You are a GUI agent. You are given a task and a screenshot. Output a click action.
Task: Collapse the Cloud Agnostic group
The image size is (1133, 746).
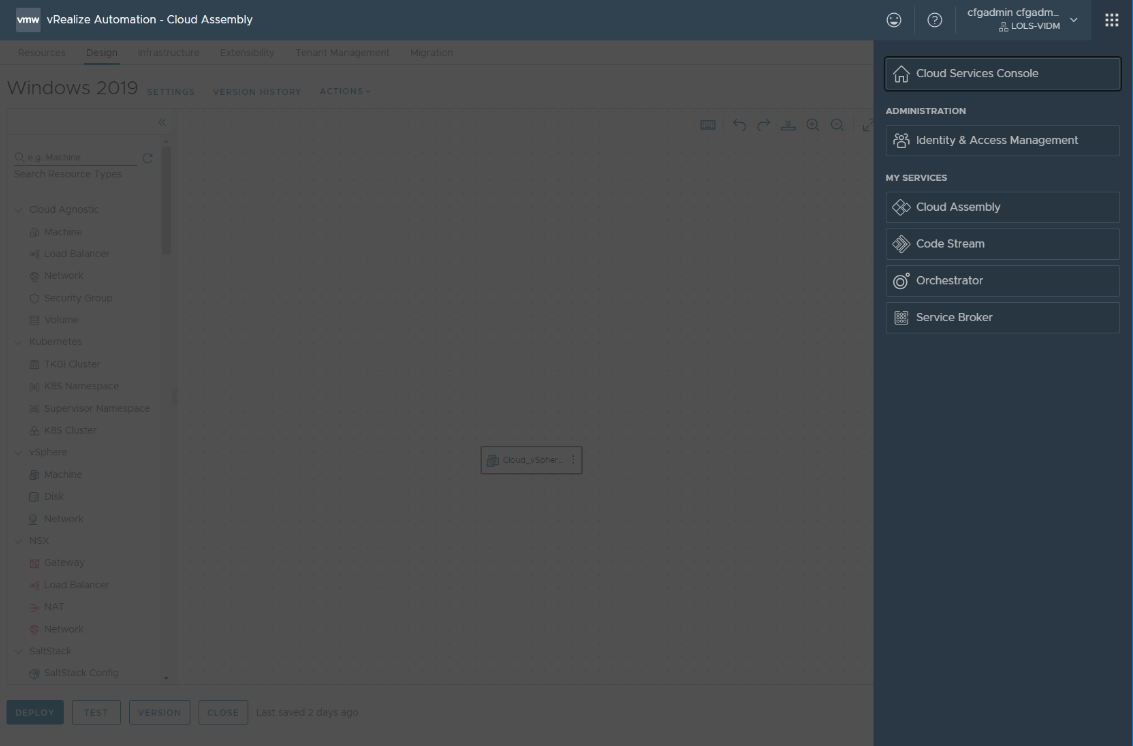19,210
